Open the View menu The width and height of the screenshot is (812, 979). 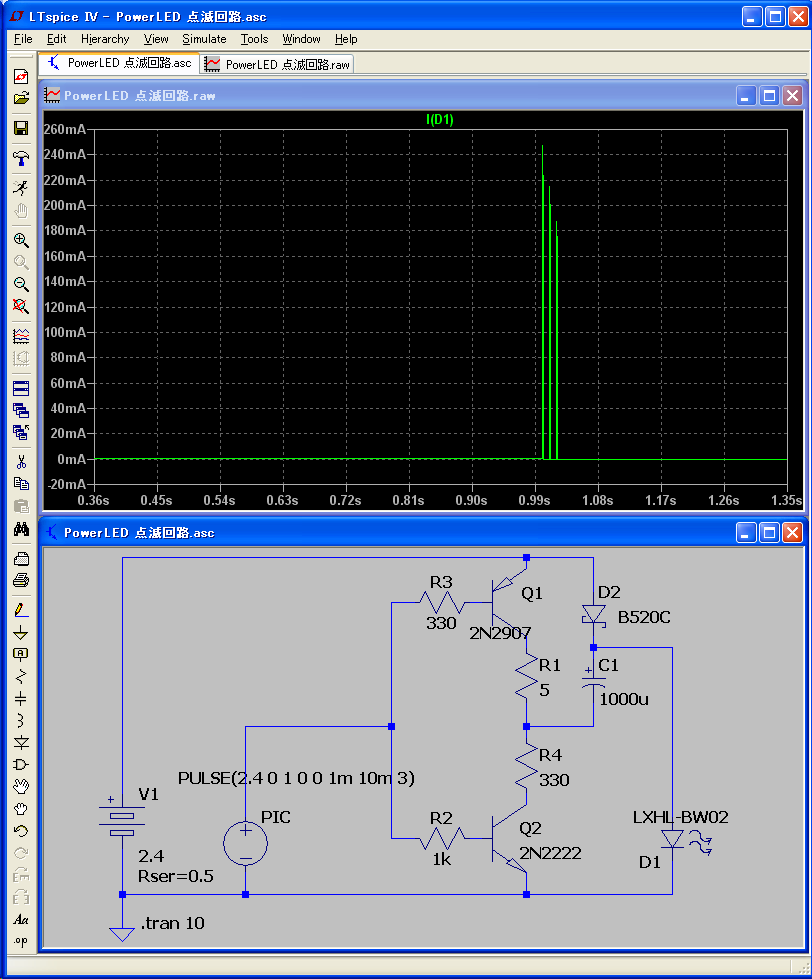click(156, 39)
